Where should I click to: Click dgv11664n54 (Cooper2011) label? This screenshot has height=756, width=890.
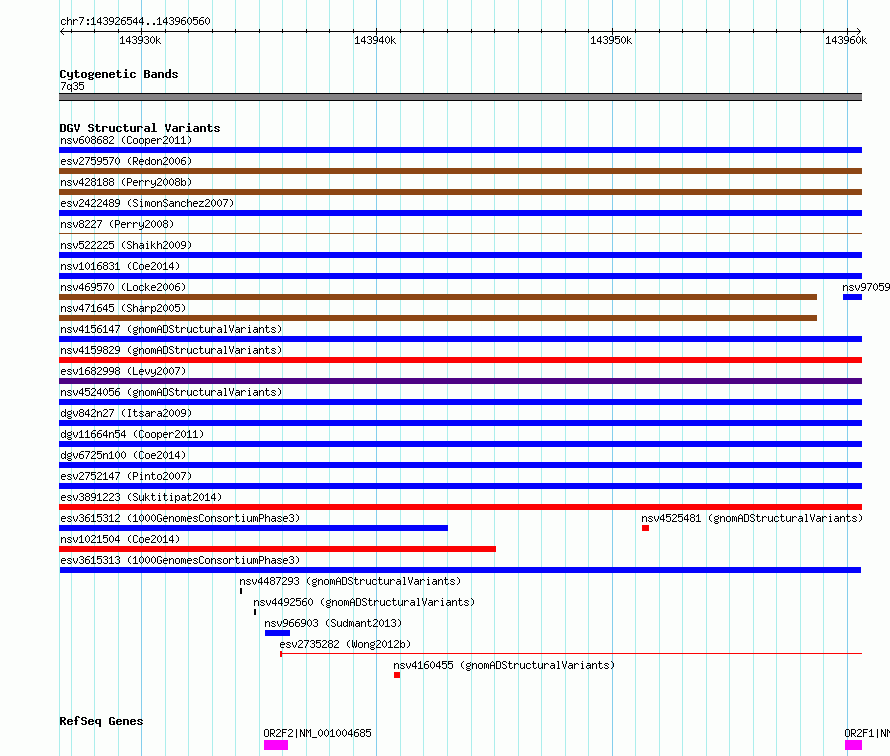click(x=132, y=434)
